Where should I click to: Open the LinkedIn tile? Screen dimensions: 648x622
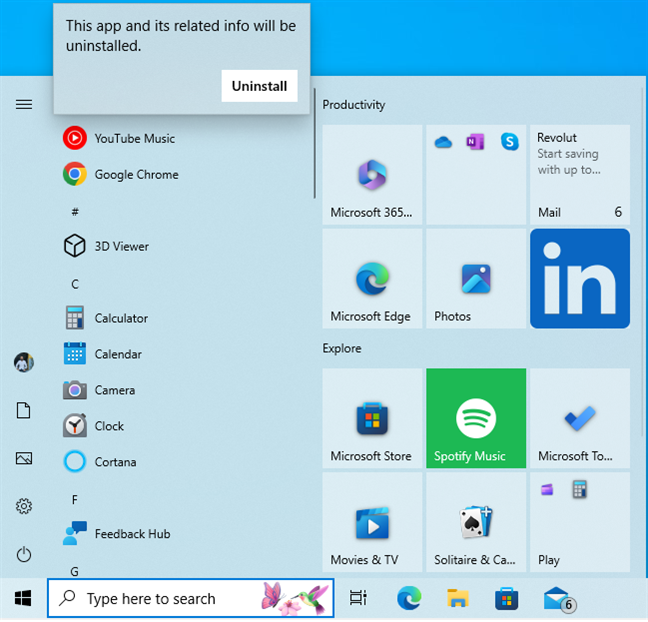tap(580, 279)
